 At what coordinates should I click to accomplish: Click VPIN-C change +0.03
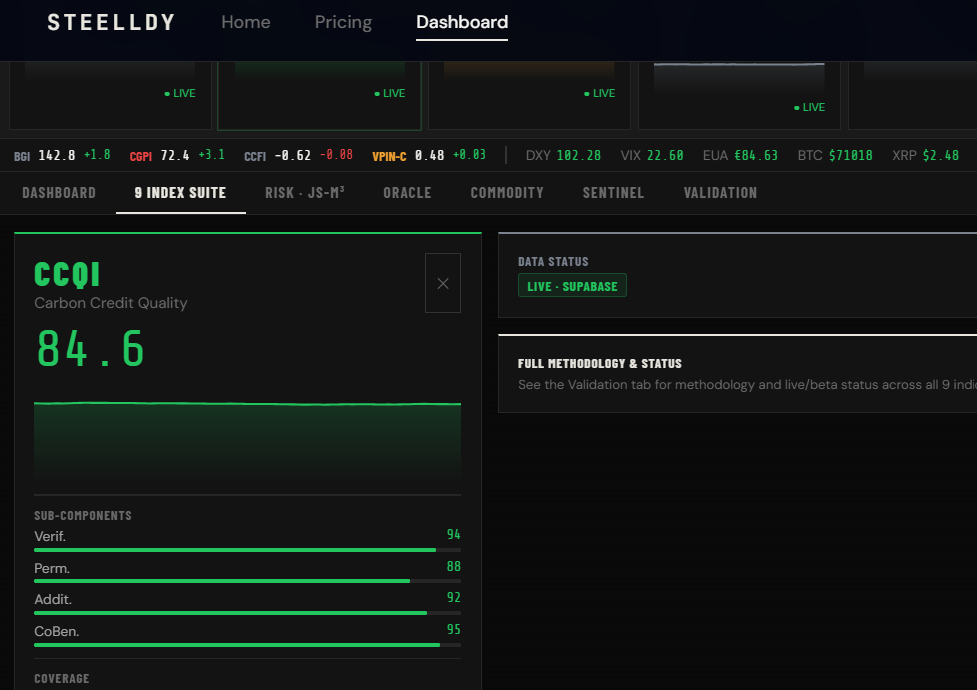(469, 155)
